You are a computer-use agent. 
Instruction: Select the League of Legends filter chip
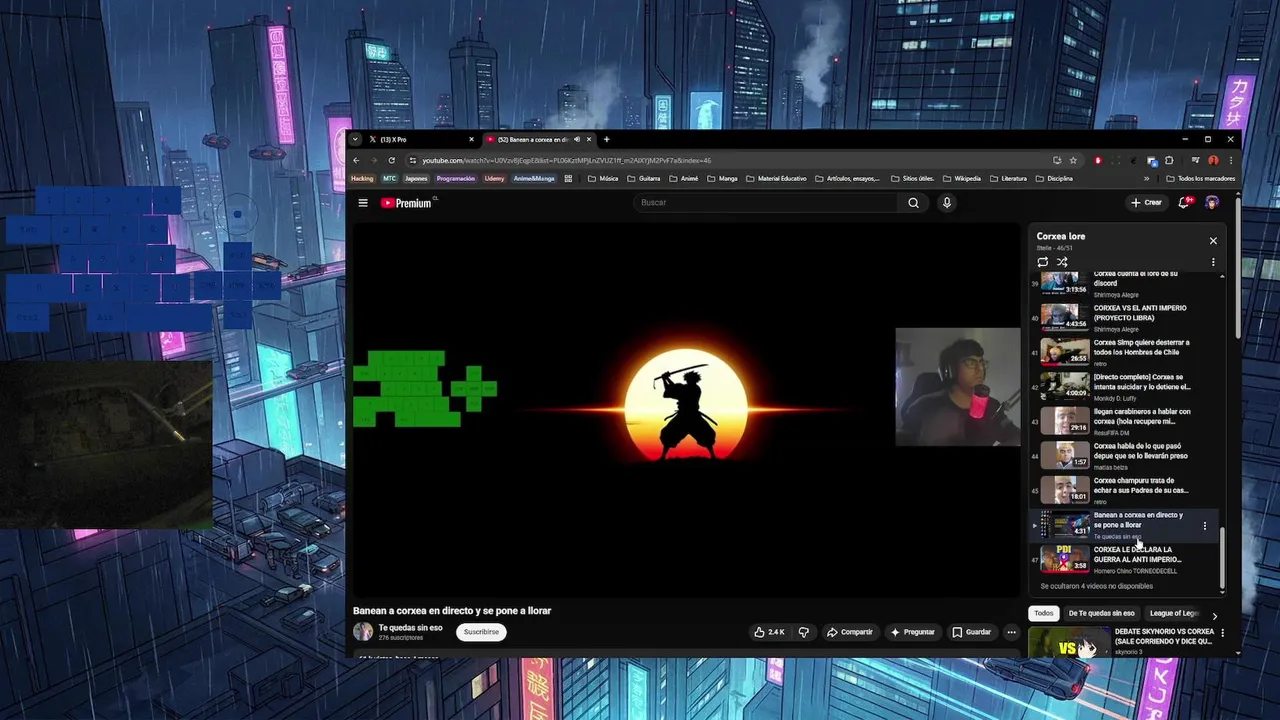point(1174,613)
